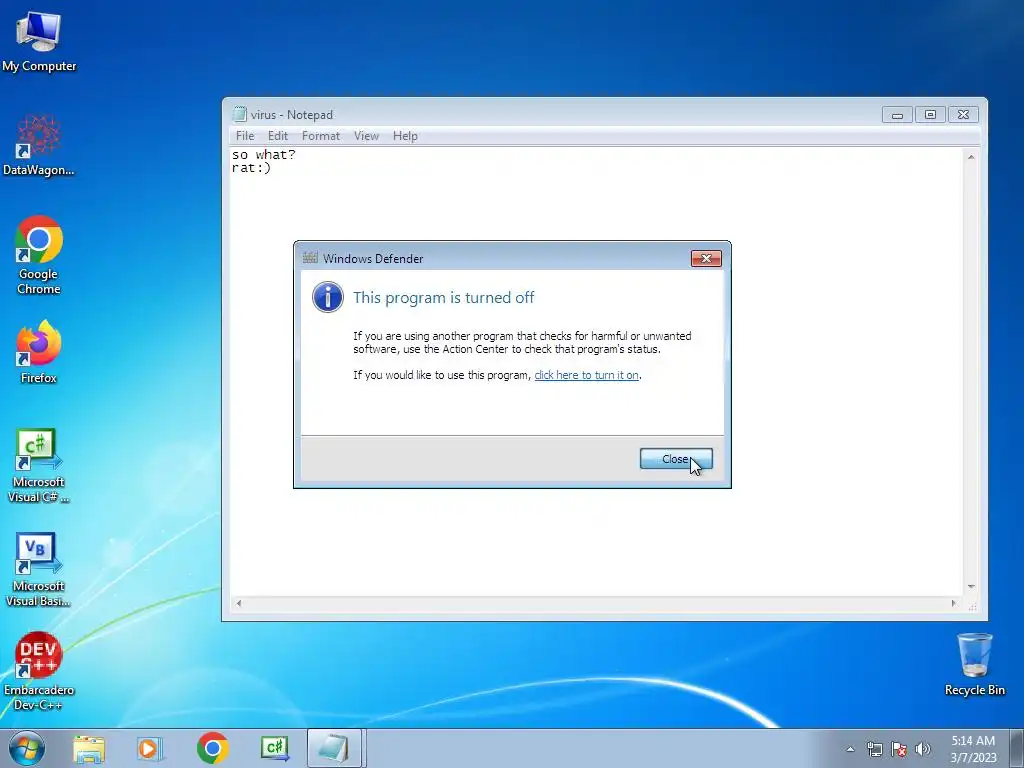The height and width of the screenshot is (768, 1024).
Task: Open Notepad Help menu
Action: [405, 136]
